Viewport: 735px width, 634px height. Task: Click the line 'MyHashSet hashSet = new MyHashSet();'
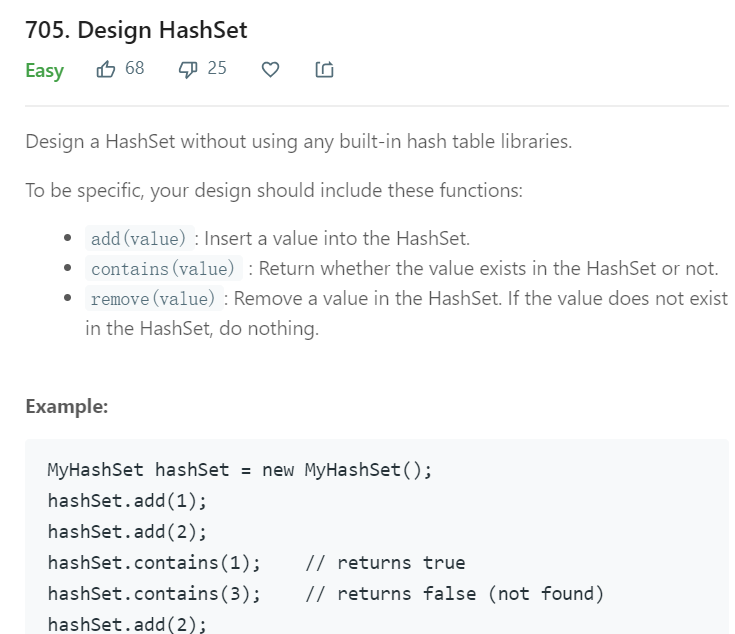[240, 470]
